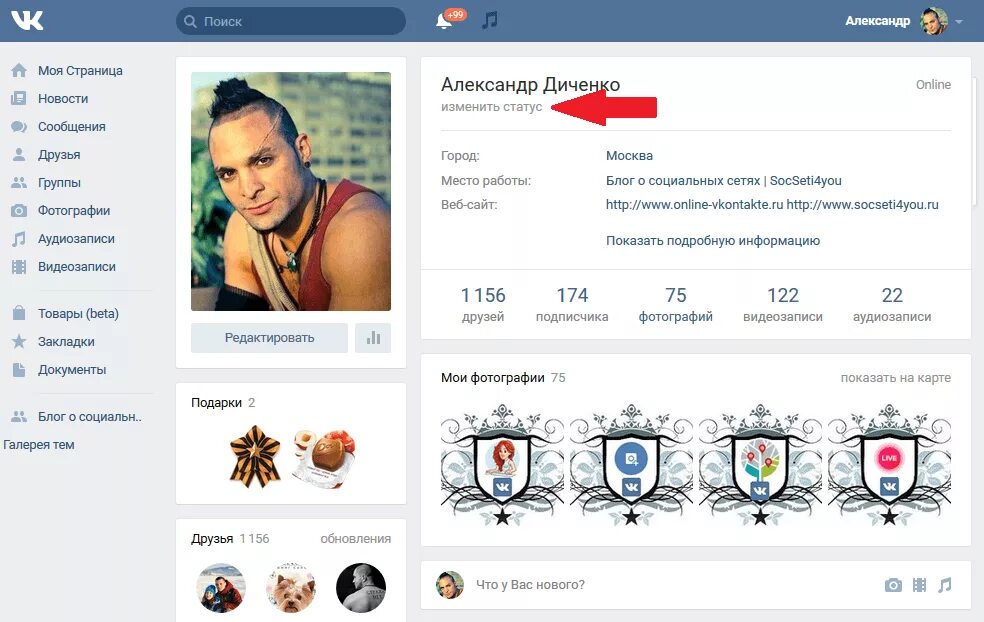Go to Новости in the left menu
The height and width of the screenshot is (622, 984).
(x=63, y=99)
